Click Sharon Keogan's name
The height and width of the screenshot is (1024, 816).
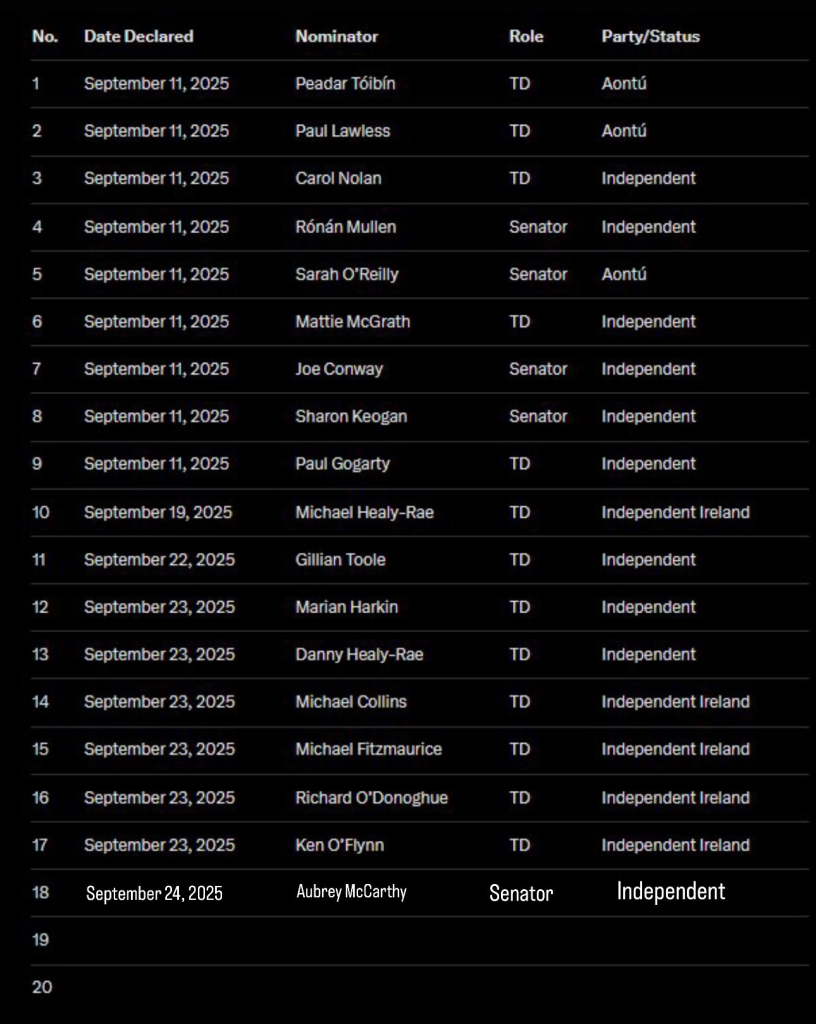[x=351, y=416]
